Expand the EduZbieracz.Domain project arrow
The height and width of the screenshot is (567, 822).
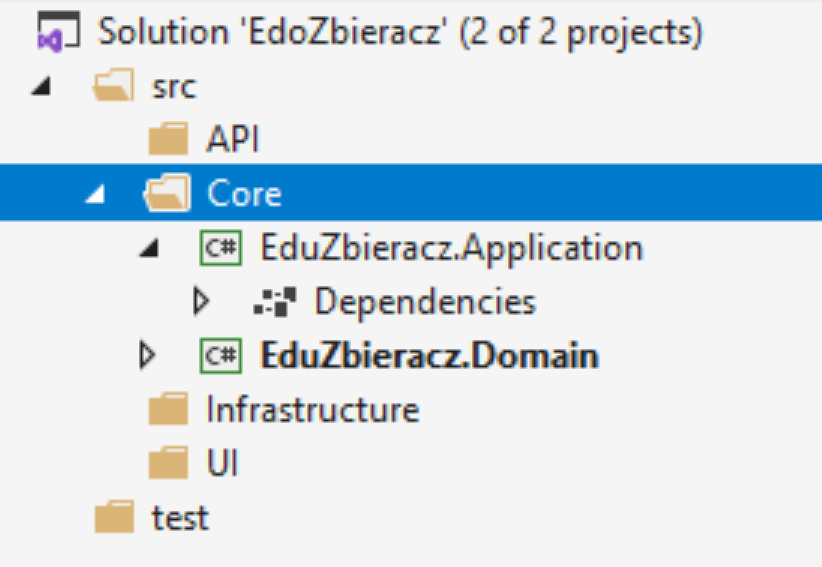click(x=147, y=355)
